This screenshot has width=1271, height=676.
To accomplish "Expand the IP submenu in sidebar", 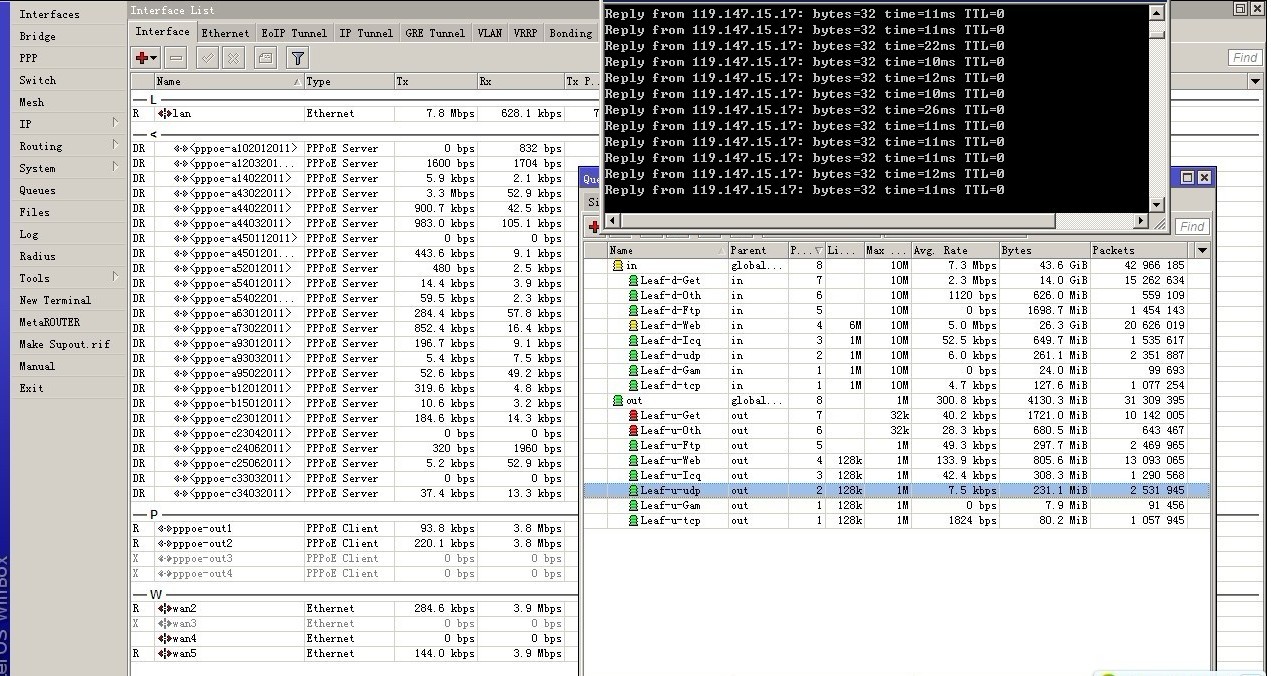I will pos(116,124).
